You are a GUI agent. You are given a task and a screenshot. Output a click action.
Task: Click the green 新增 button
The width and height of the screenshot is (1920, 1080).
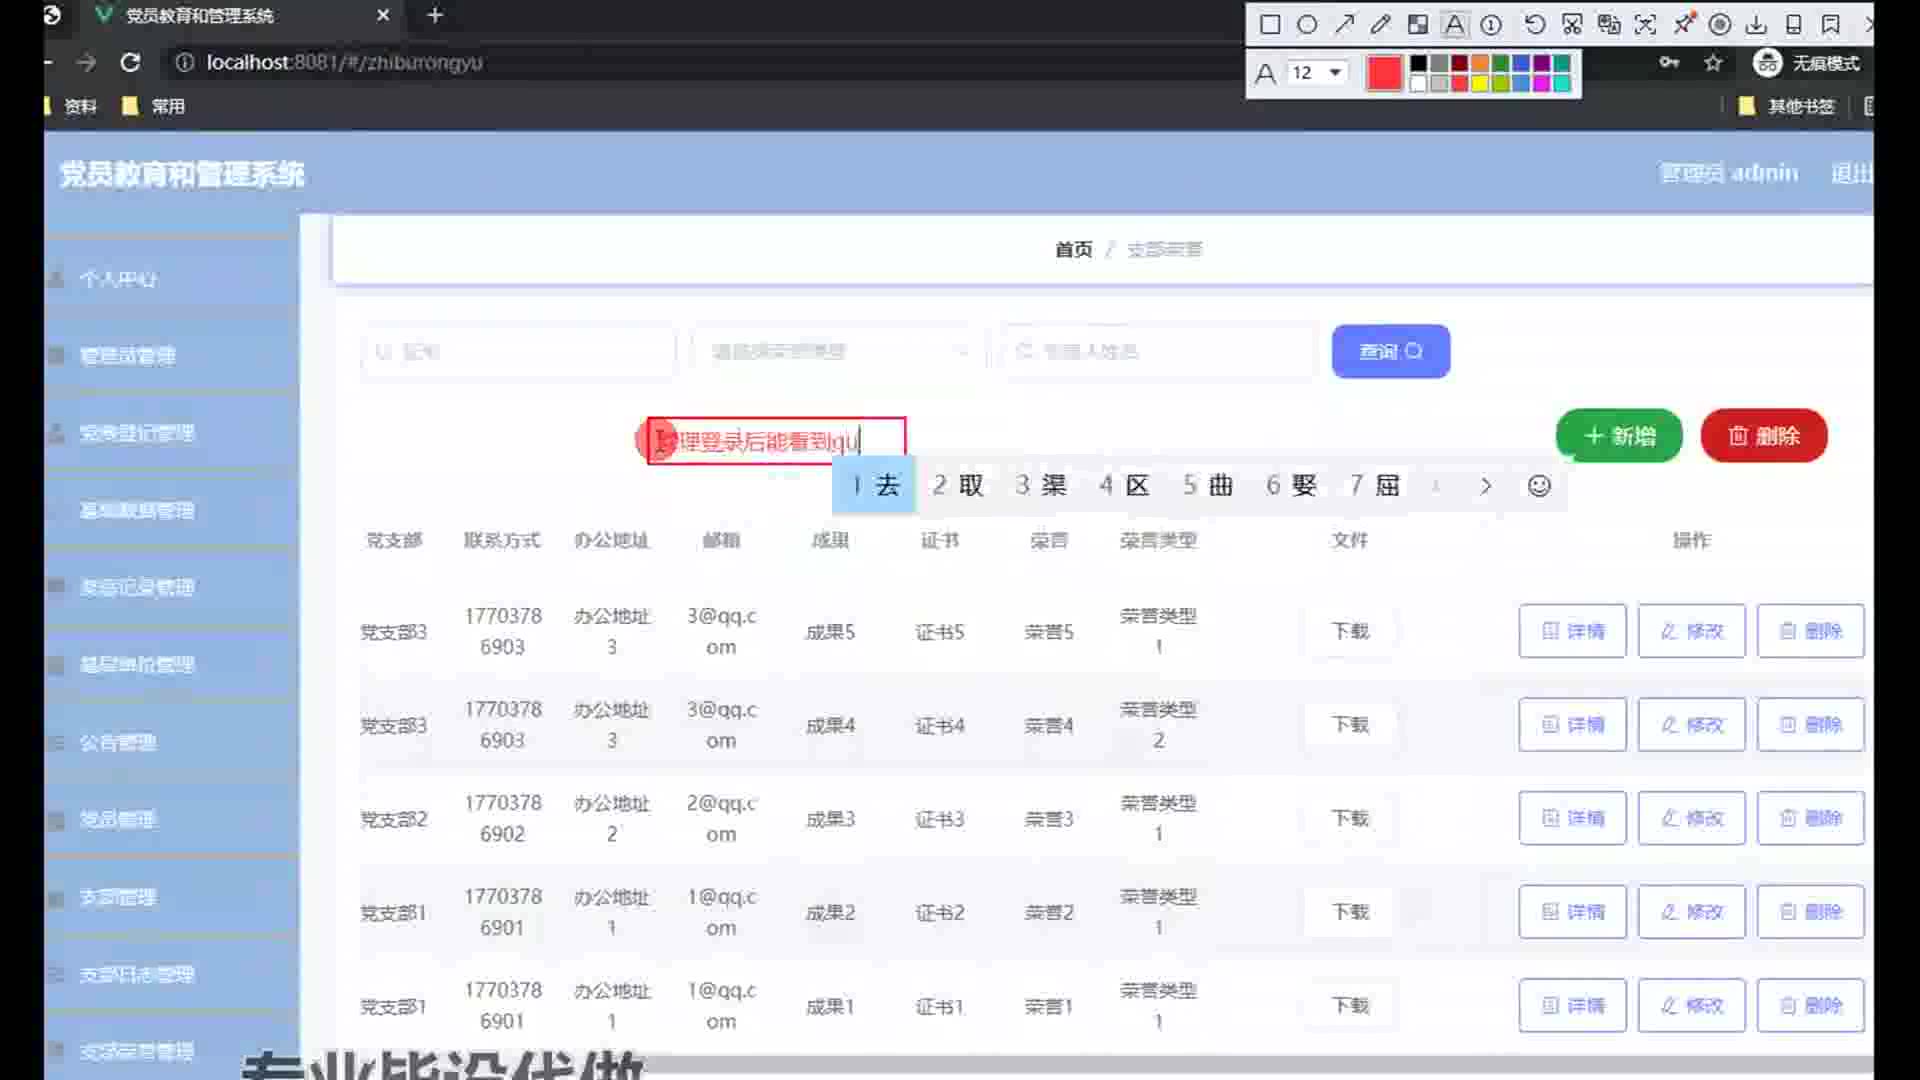click(x=1619, y=436)
